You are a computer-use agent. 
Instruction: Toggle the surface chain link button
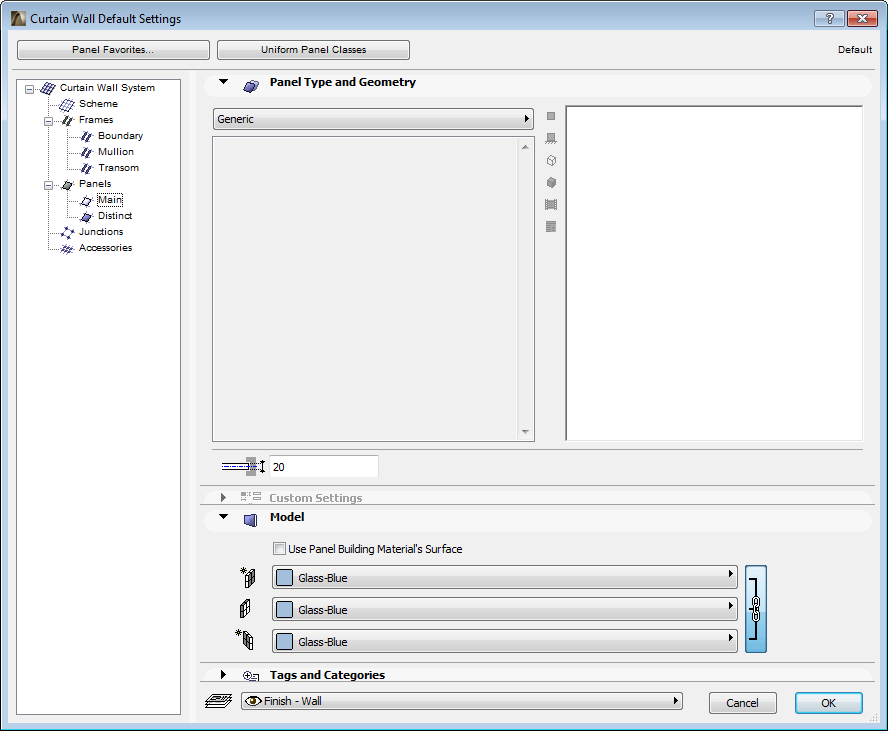[755, 609]
